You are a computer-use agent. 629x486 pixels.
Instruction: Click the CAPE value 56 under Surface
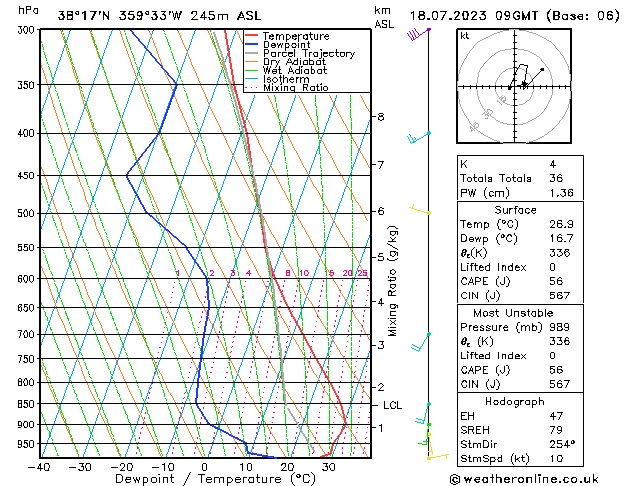[x=556, y=281]
